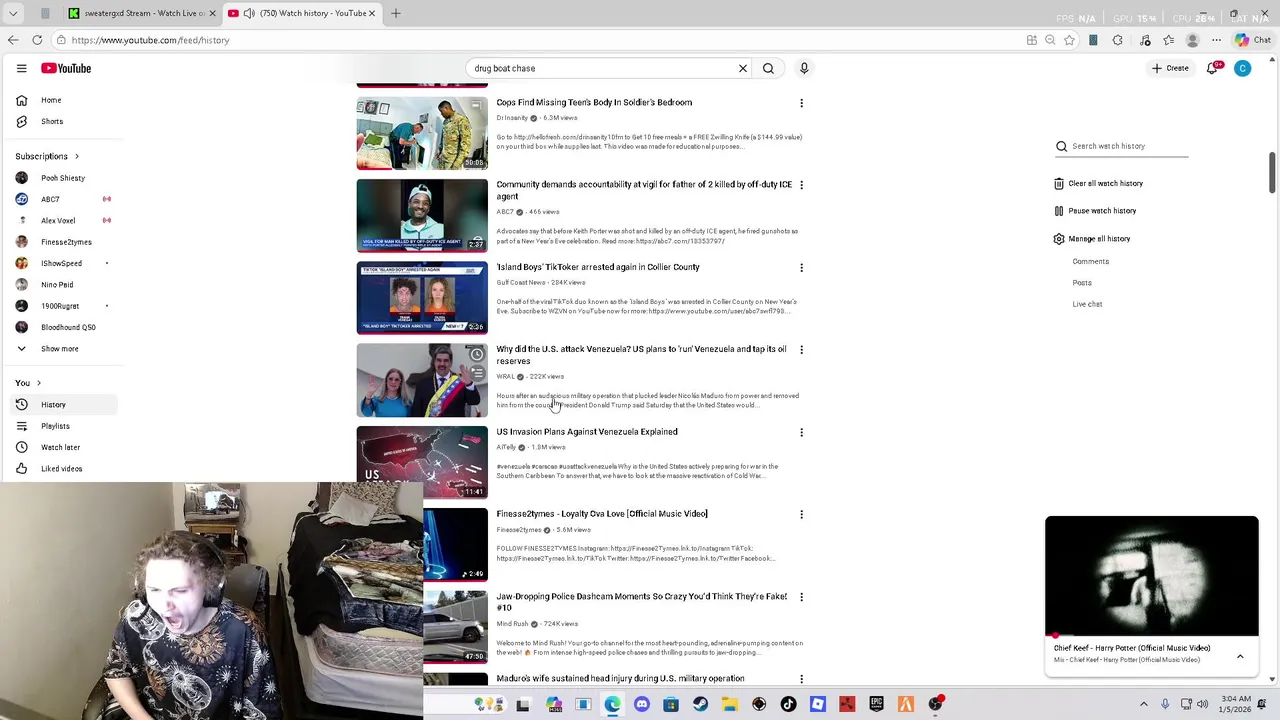Open options menu for 'Island Boys' TikToker video
The width and height of the screenshot is (1280, 720).
coord(801,268)
